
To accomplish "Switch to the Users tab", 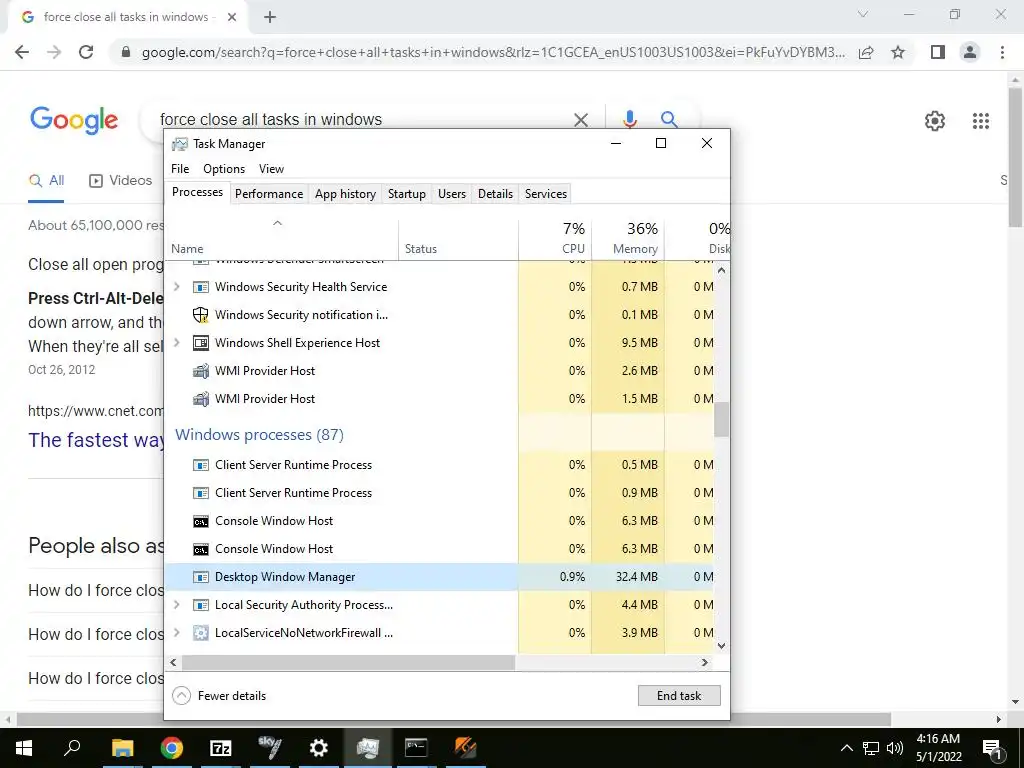I will (452, 193).
